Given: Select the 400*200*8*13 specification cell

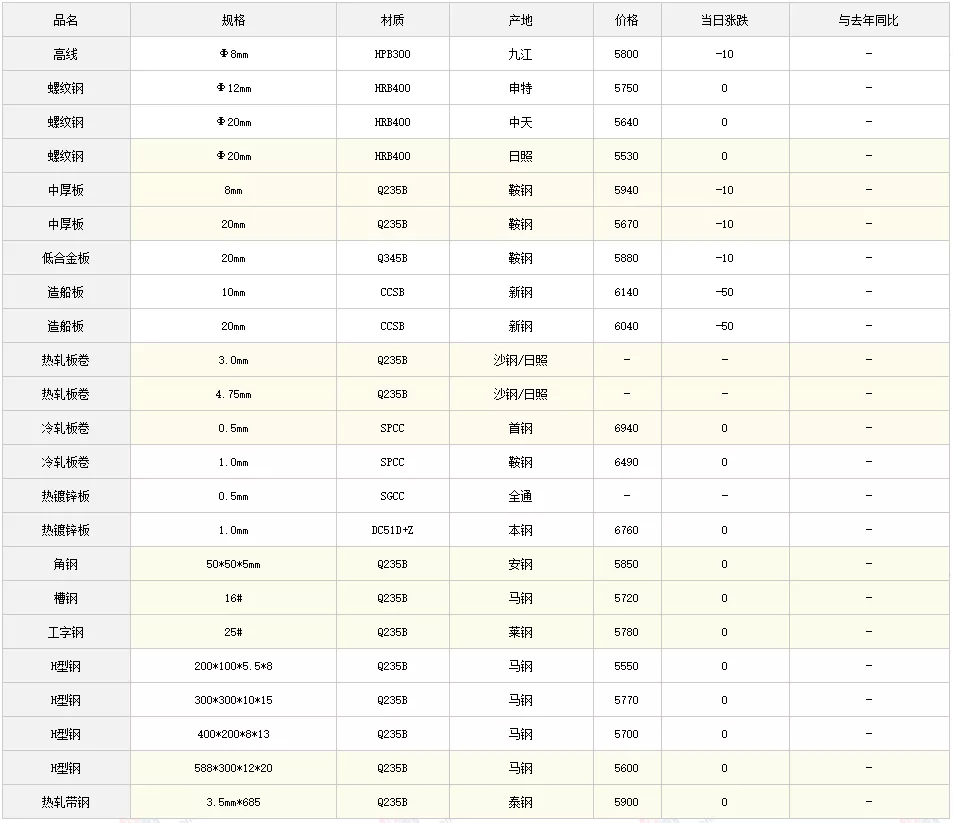Looking at the screenshot, I should point(233,735).
